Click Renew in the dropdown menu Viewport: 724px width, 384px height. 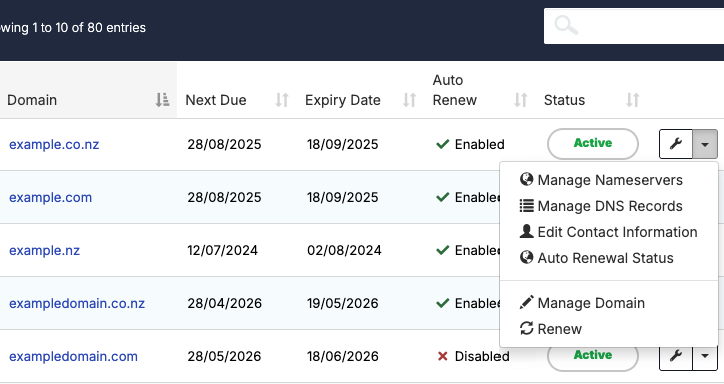click(550, 329)
